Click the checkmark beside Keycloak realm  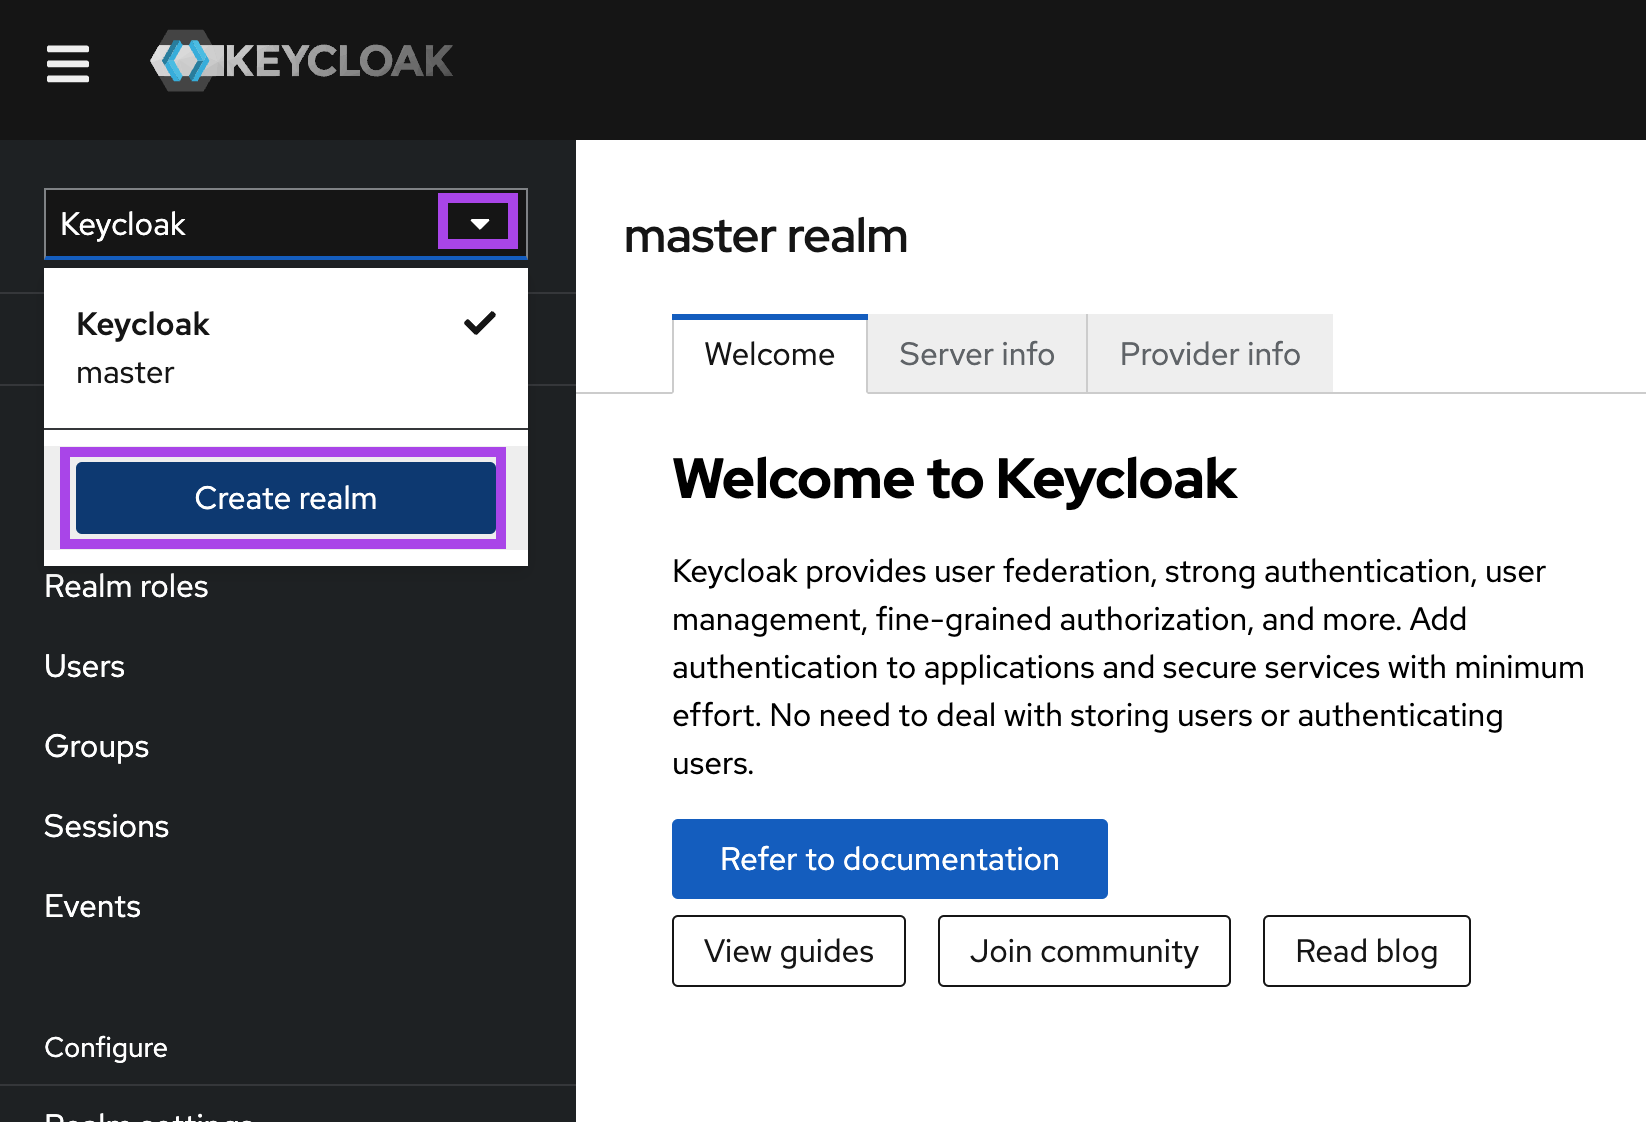pos(480,323)
